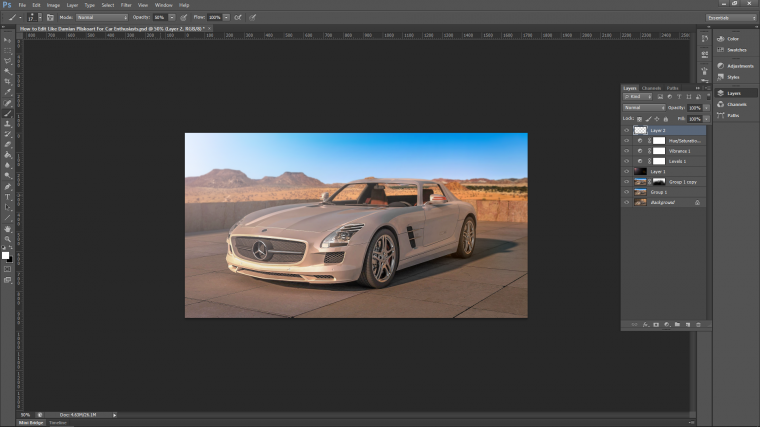Hide Layer 1 visibility eye
Viewport: 760px width, 427px height.
627,172
